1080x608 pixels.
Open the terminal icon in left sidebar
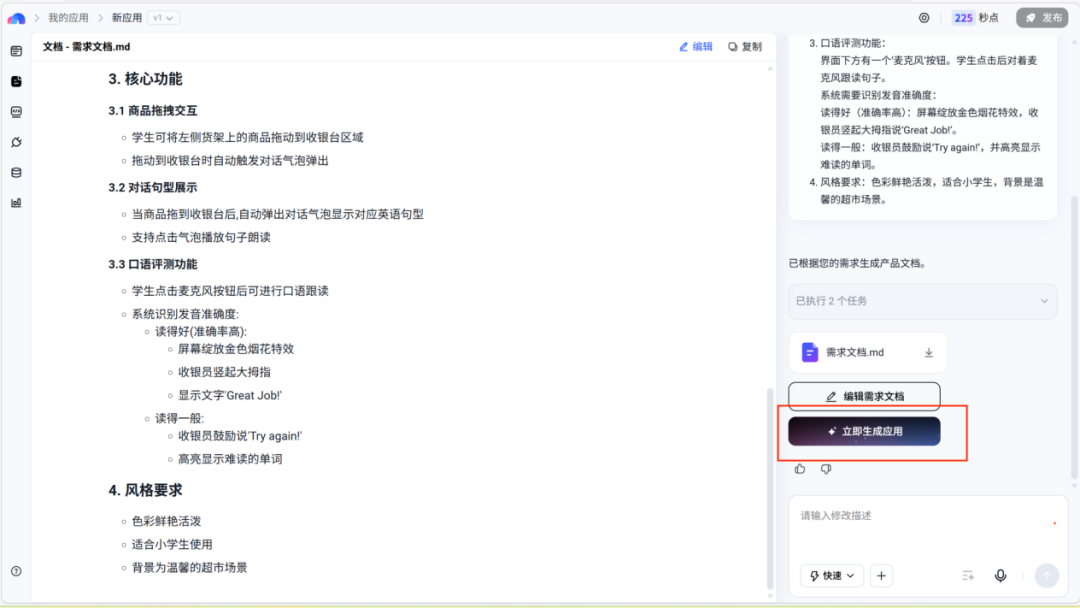[x=16, y=112]
